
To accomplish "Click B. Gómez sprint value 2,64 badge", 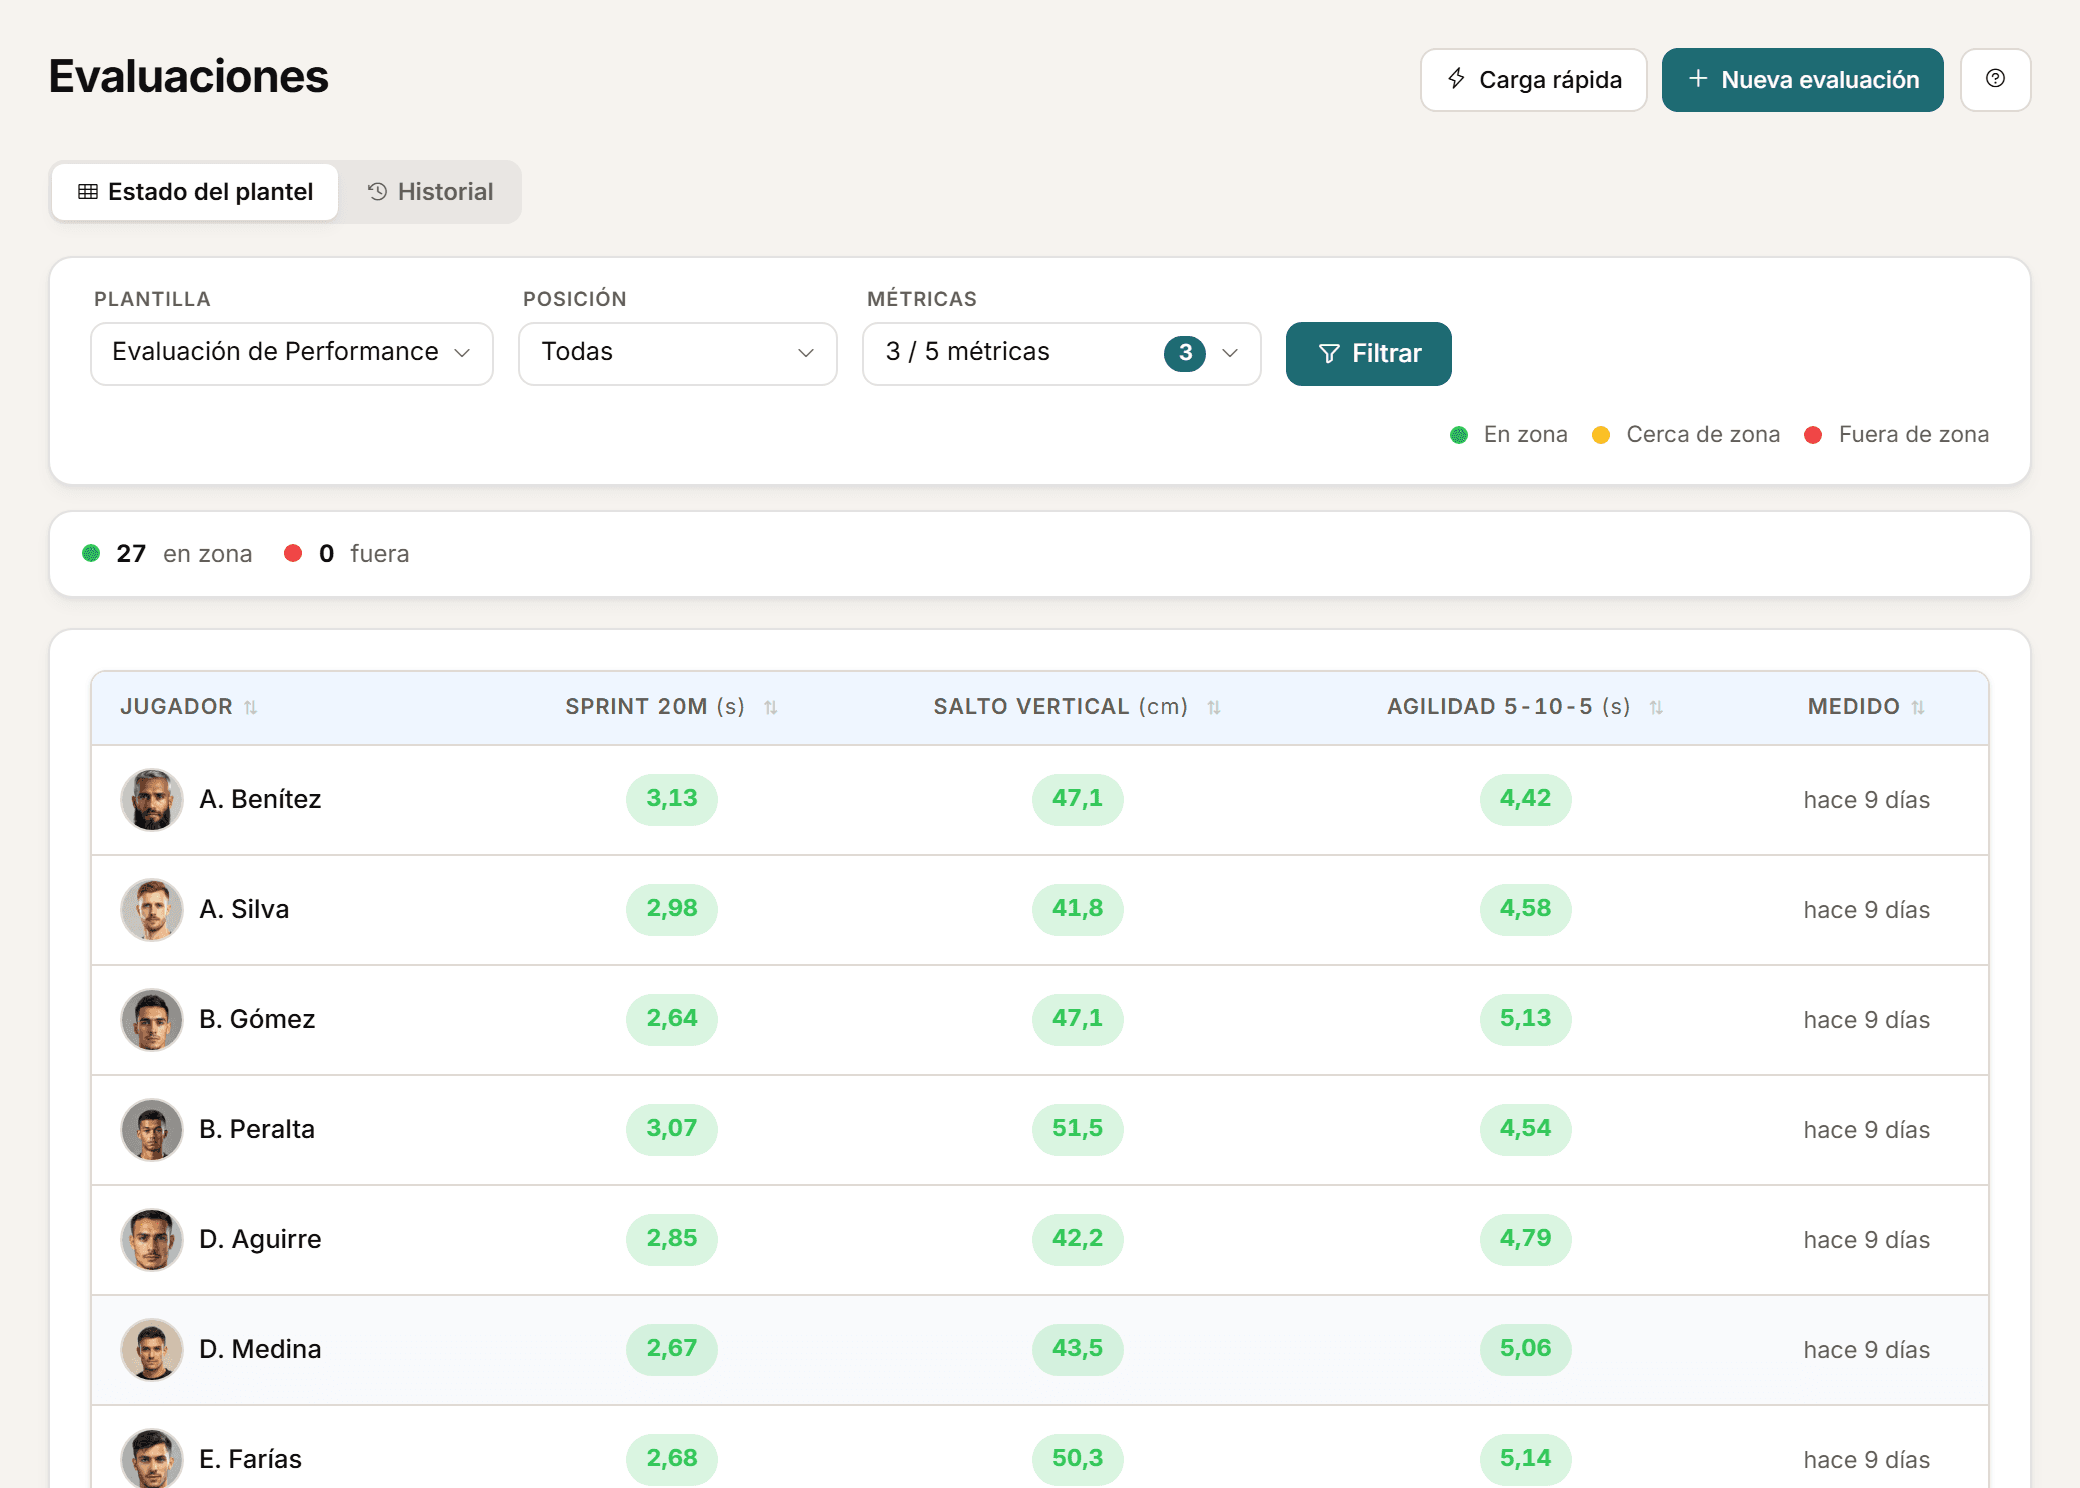I will tap(672, 1019).
